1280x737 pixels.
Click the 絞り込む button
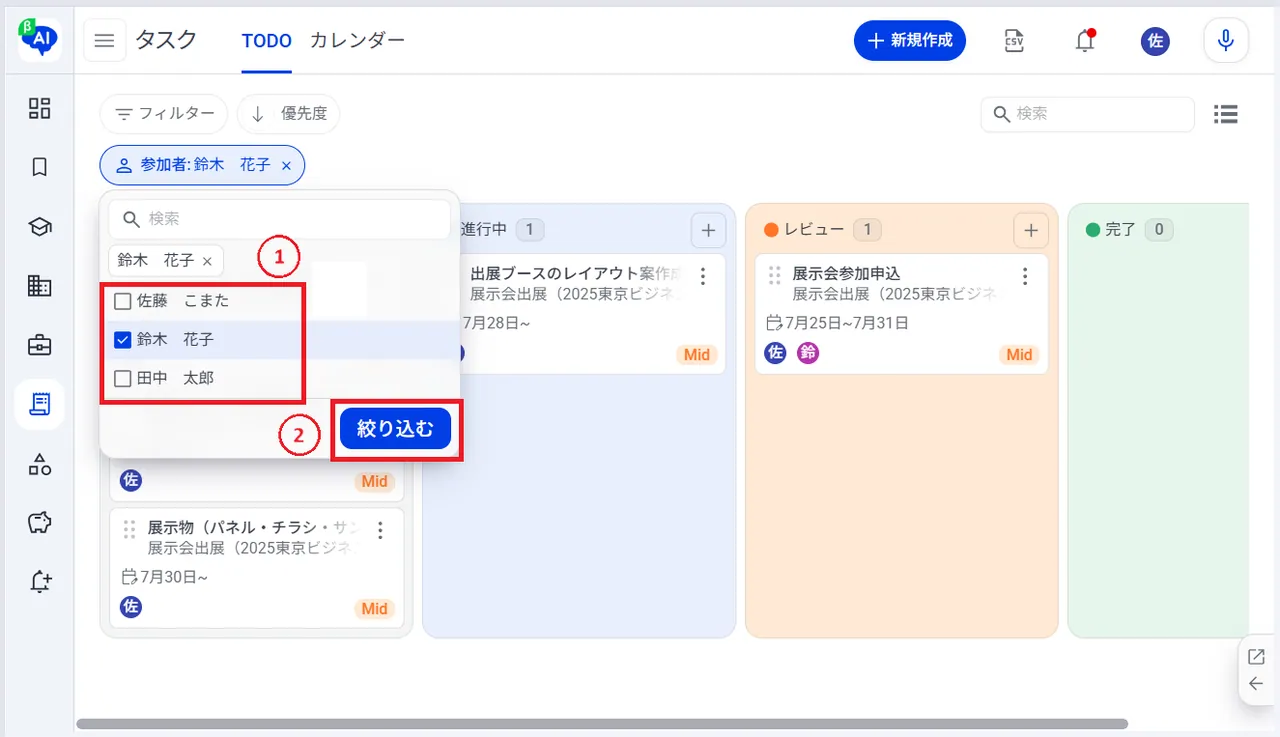tap(396, 429)
